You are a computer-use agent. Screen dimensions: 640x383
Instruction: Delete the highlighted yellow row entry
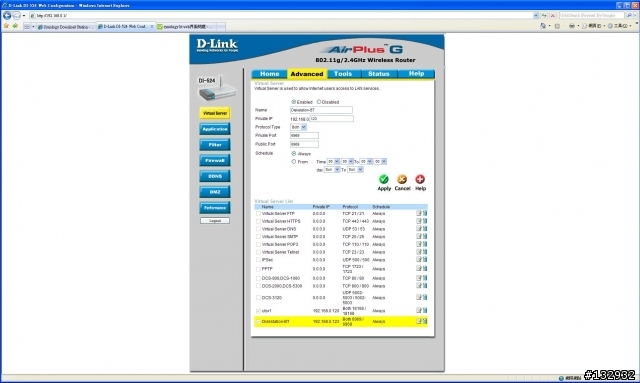coord(424,321)
